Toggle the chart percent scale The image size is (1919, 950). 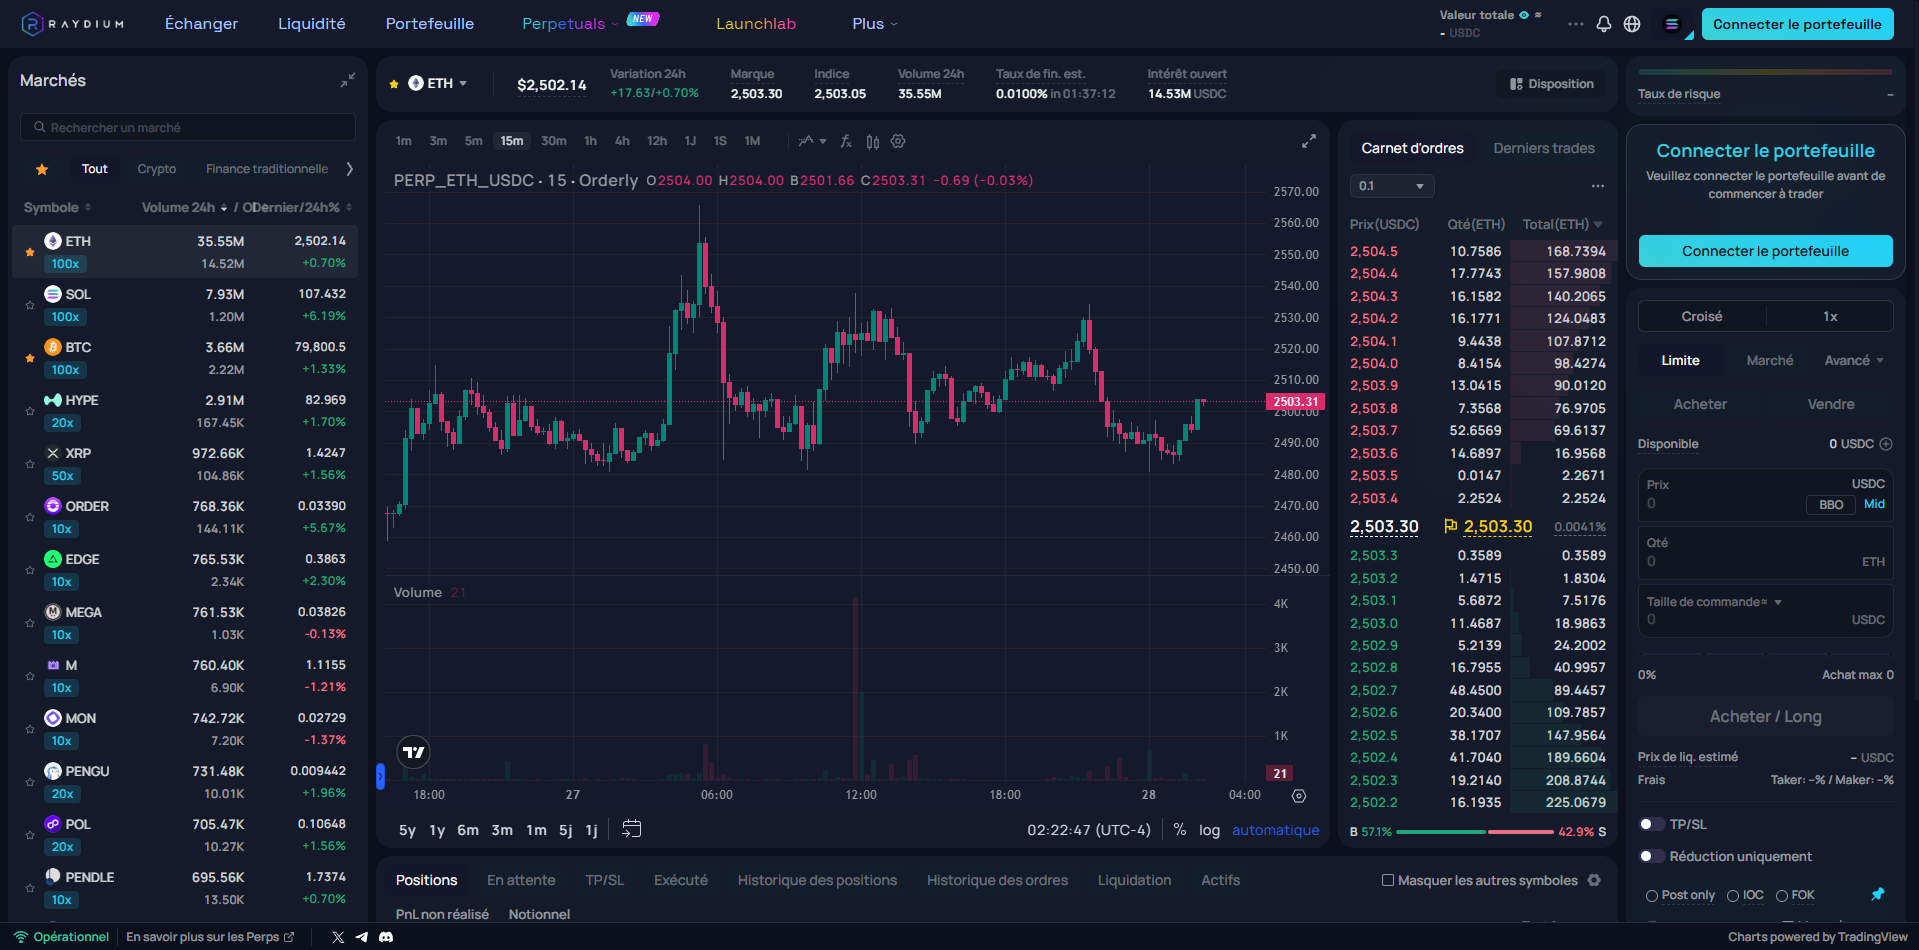tap(1180, 830)
